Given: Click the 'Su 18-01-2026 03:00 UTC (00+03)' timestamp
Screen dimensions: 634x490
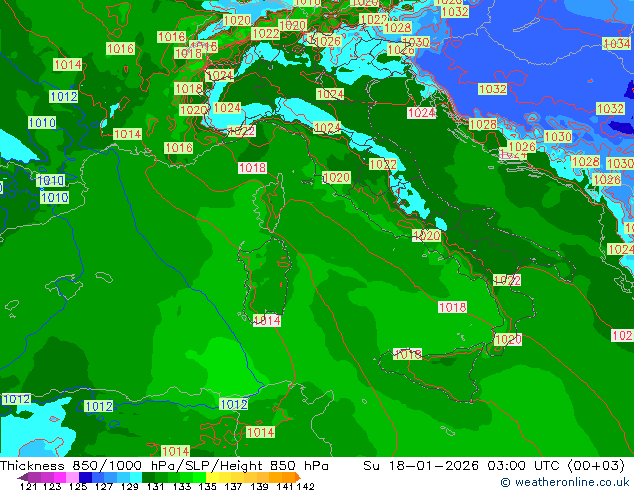Looking at the screenshot, I should point(494,465).
